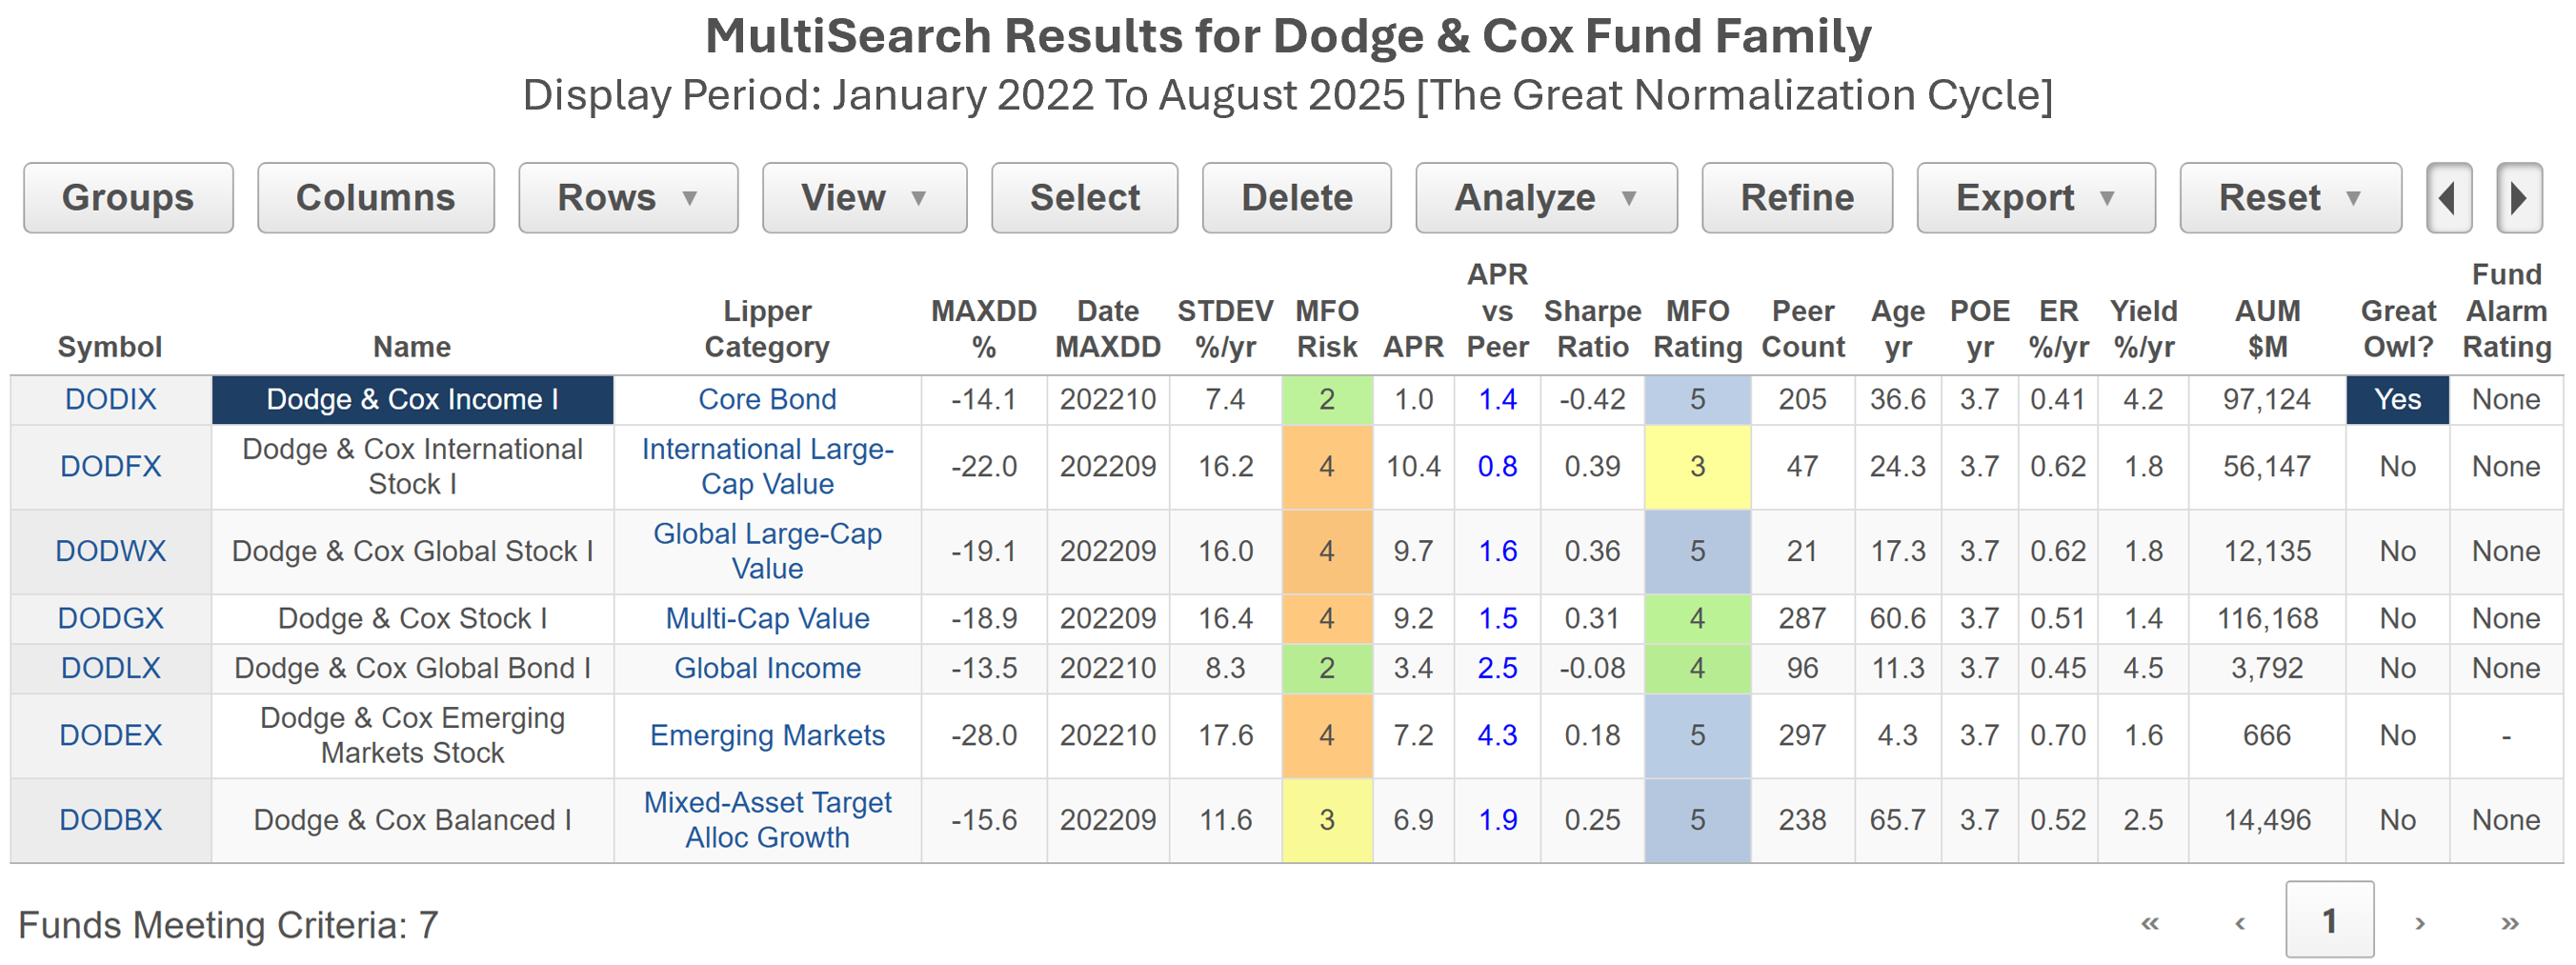This screenshot has width=2576, height=965.
Task: Click the Groups button
Action: (x=128, y=198)
